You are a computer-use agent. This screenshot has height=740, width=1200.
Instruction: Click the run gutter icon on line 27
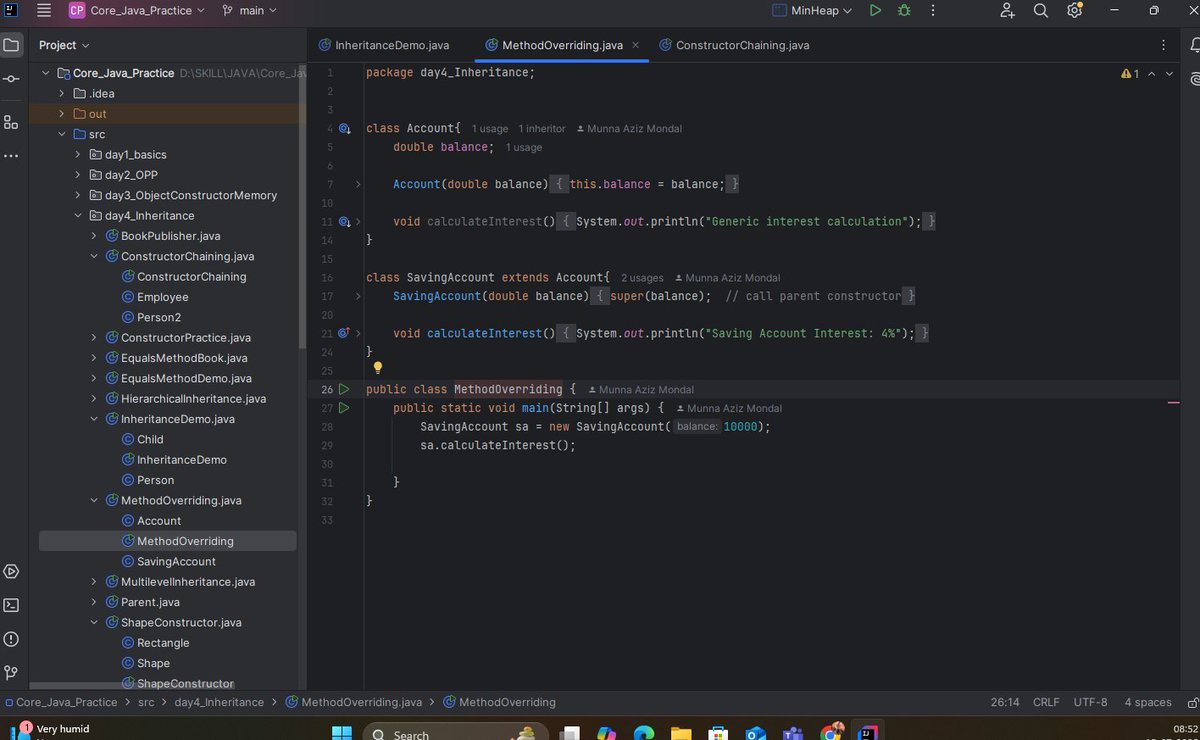344,408
